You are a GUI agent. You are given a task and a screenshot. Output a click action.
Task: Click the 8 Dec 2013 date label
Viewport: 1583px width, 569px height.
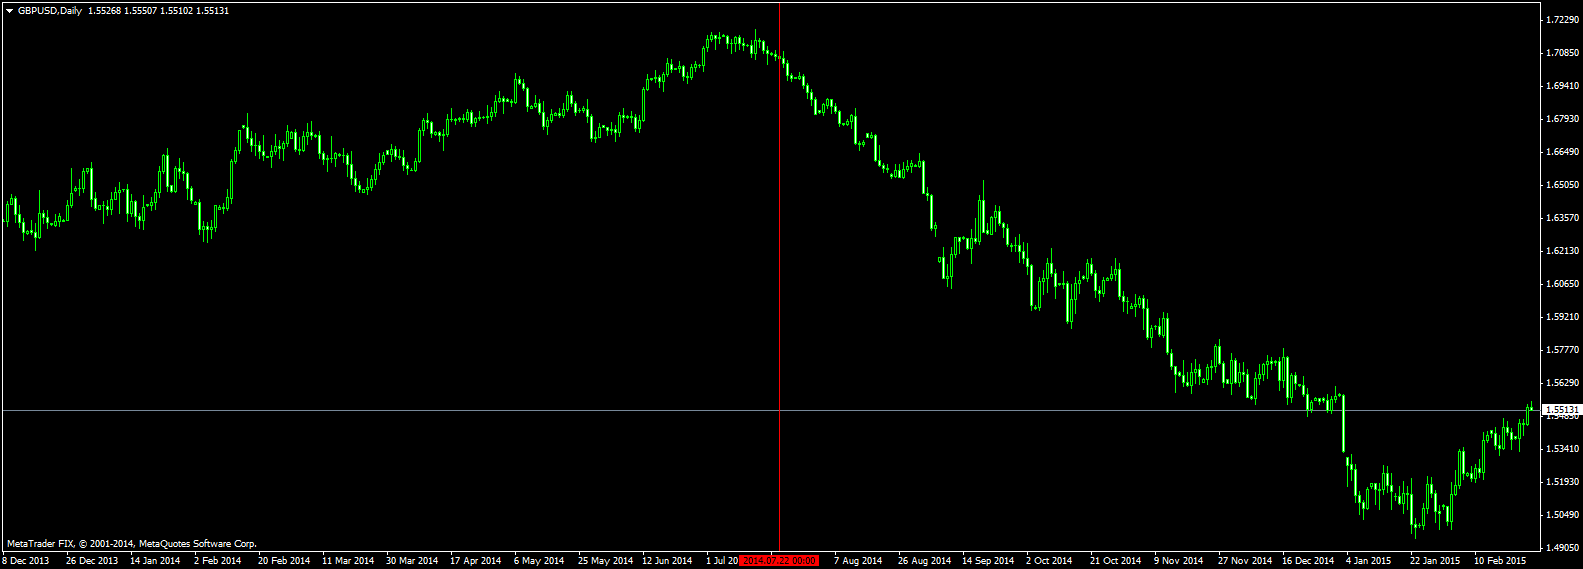click(26, 561)
